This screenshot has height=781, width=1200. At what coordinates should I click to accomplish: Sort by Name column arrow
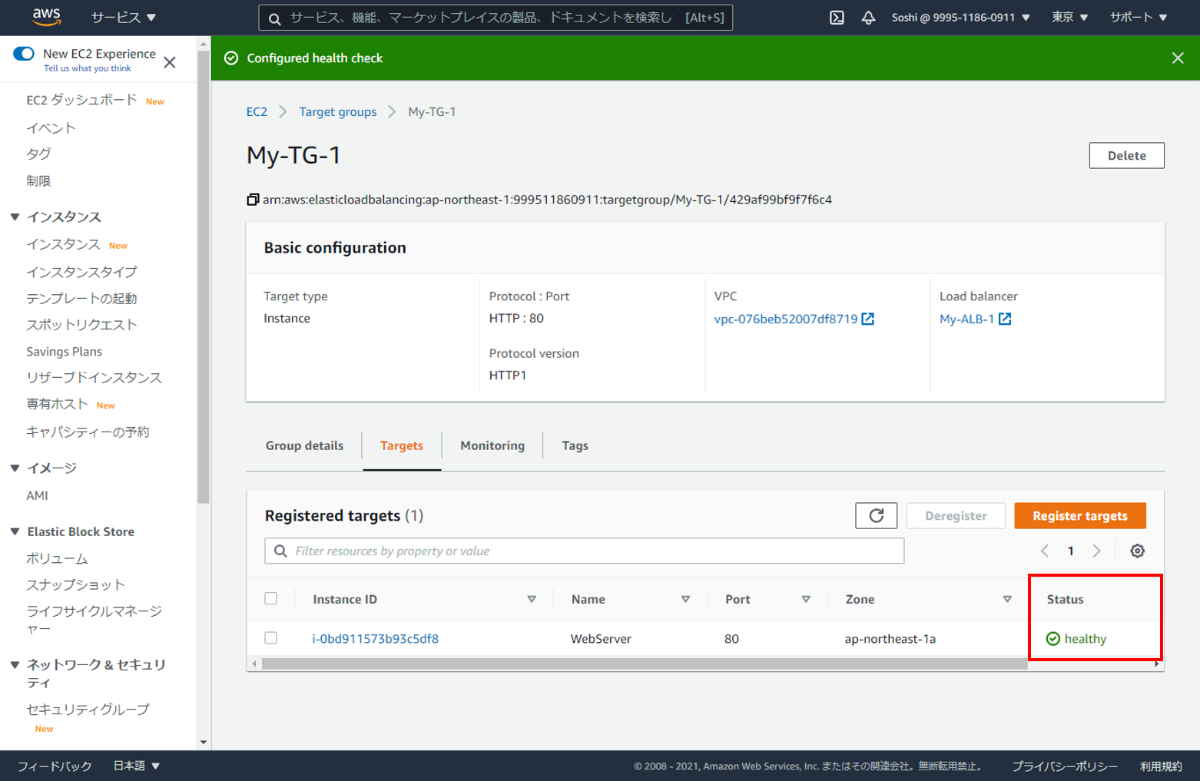point(685,599)
